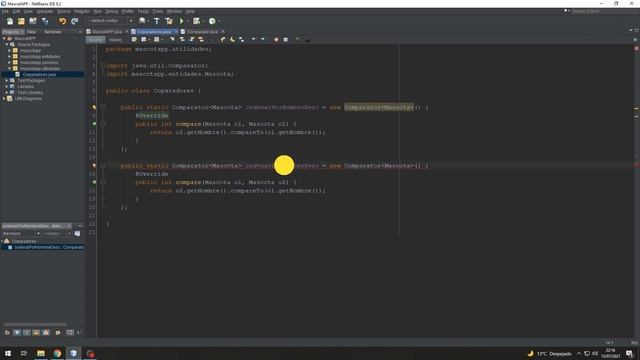Undo the last edit
The image size is (640, 360).
62,21
